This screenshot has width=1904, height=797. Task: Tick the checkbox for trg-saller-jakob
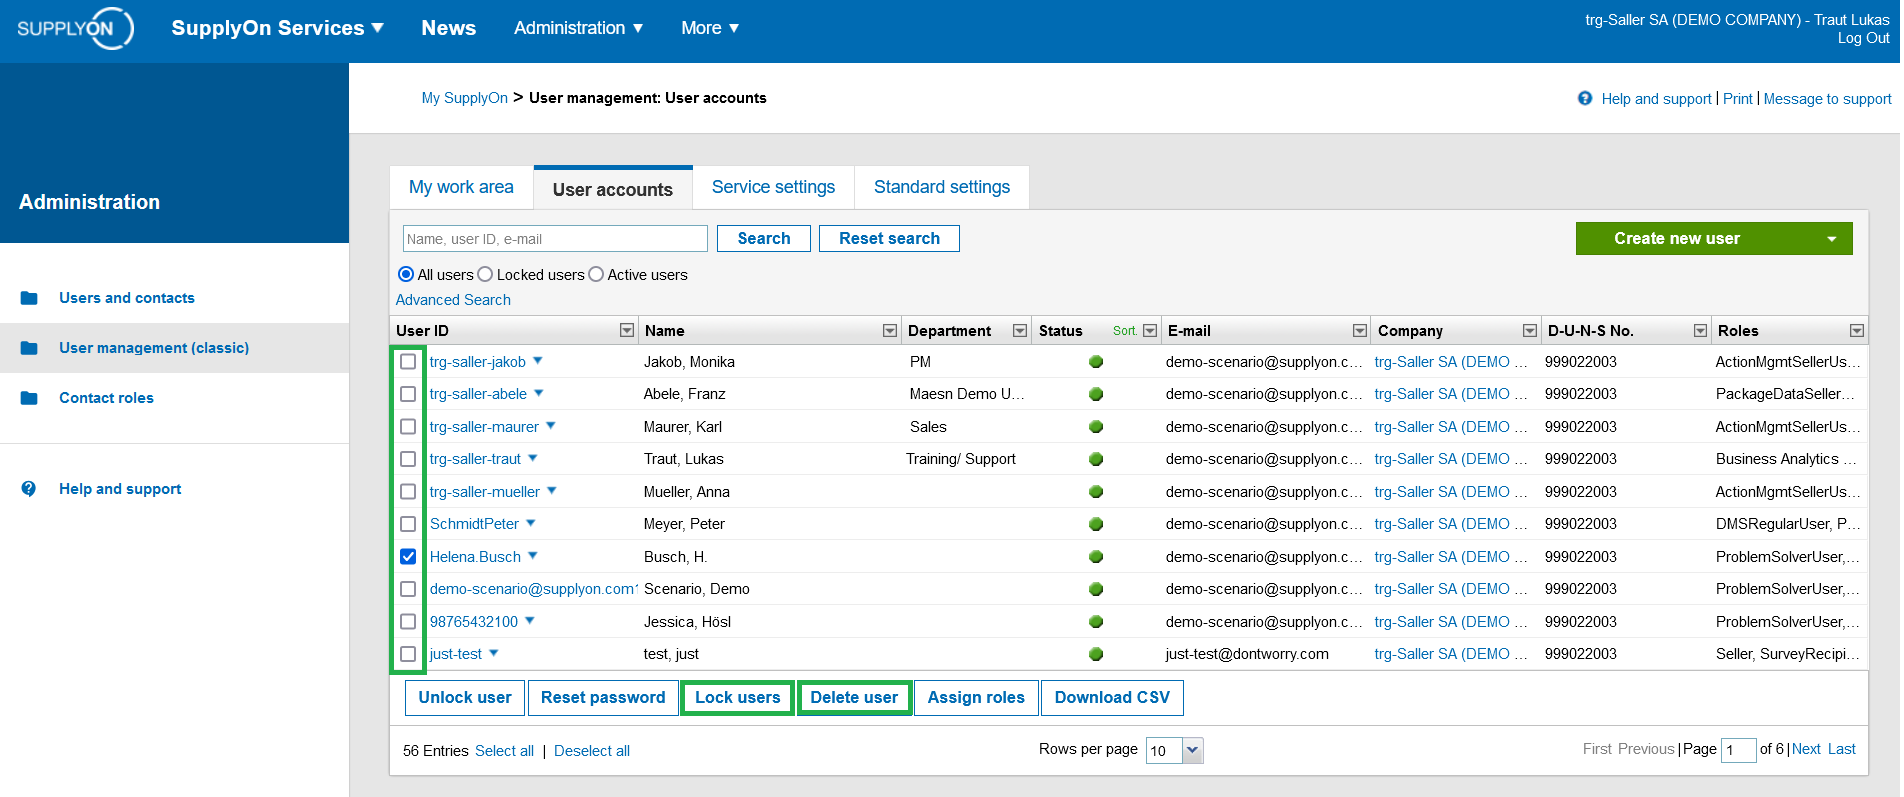click(408, 362)
